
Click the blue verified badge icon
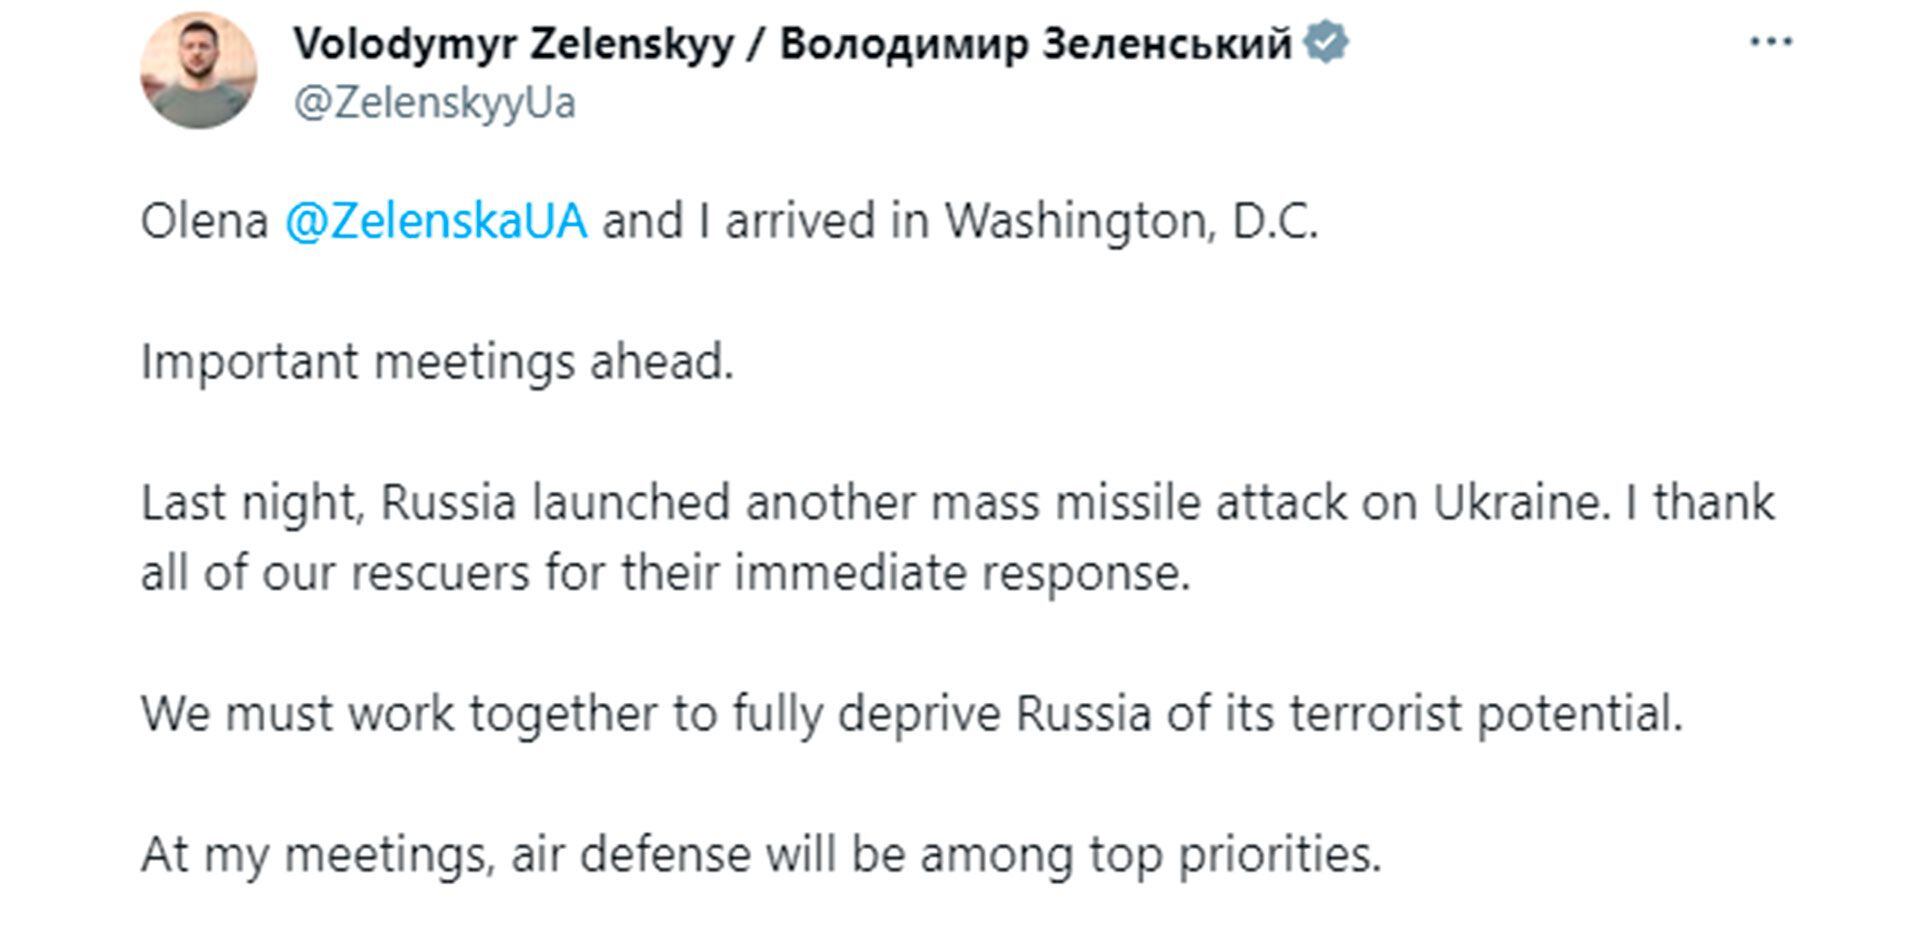1326,44
